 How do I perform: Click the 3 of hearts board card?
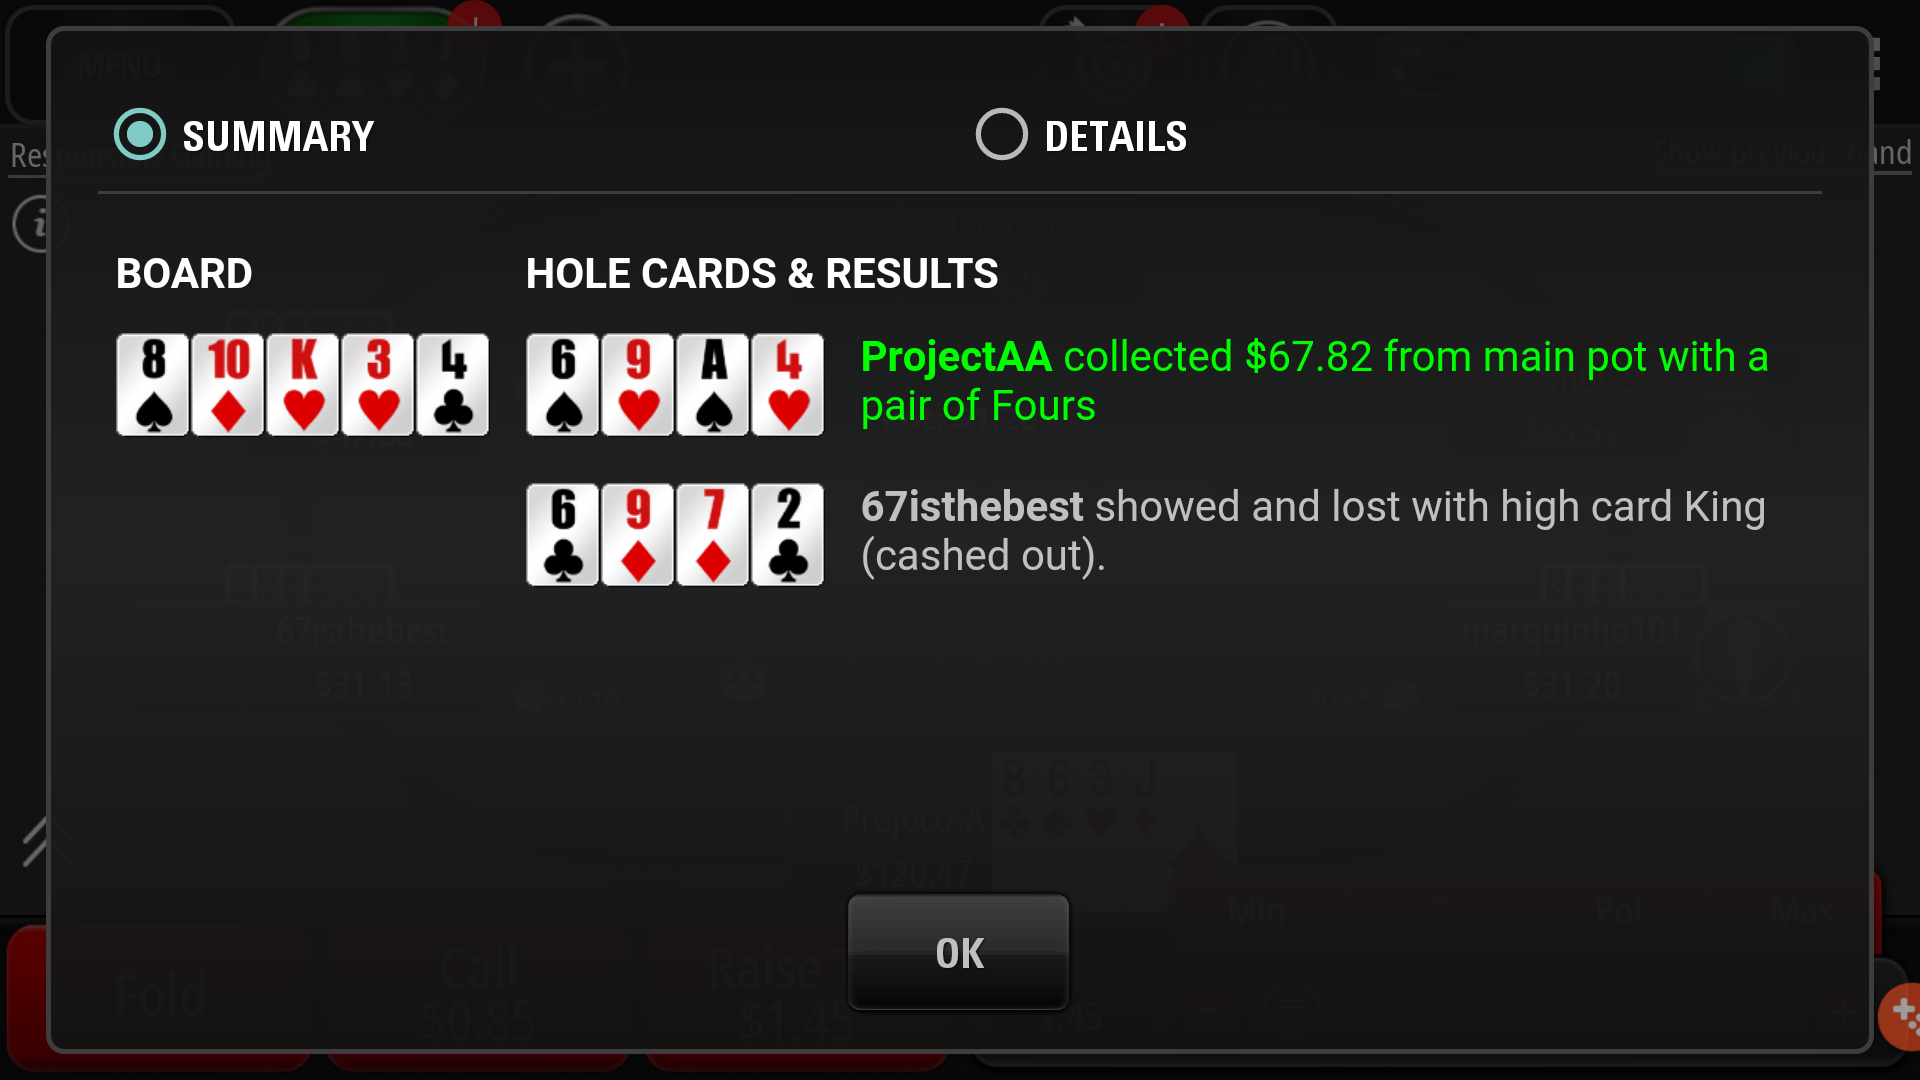click(x=378, y=385)
